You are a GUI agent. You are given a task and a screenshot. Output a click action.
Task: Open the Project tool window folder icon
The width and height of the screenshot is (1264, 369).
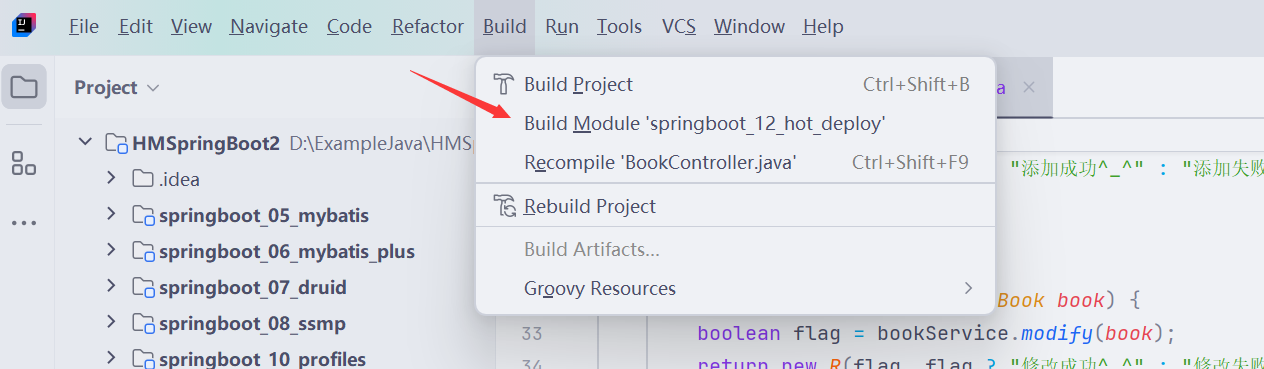pos(24,87)
